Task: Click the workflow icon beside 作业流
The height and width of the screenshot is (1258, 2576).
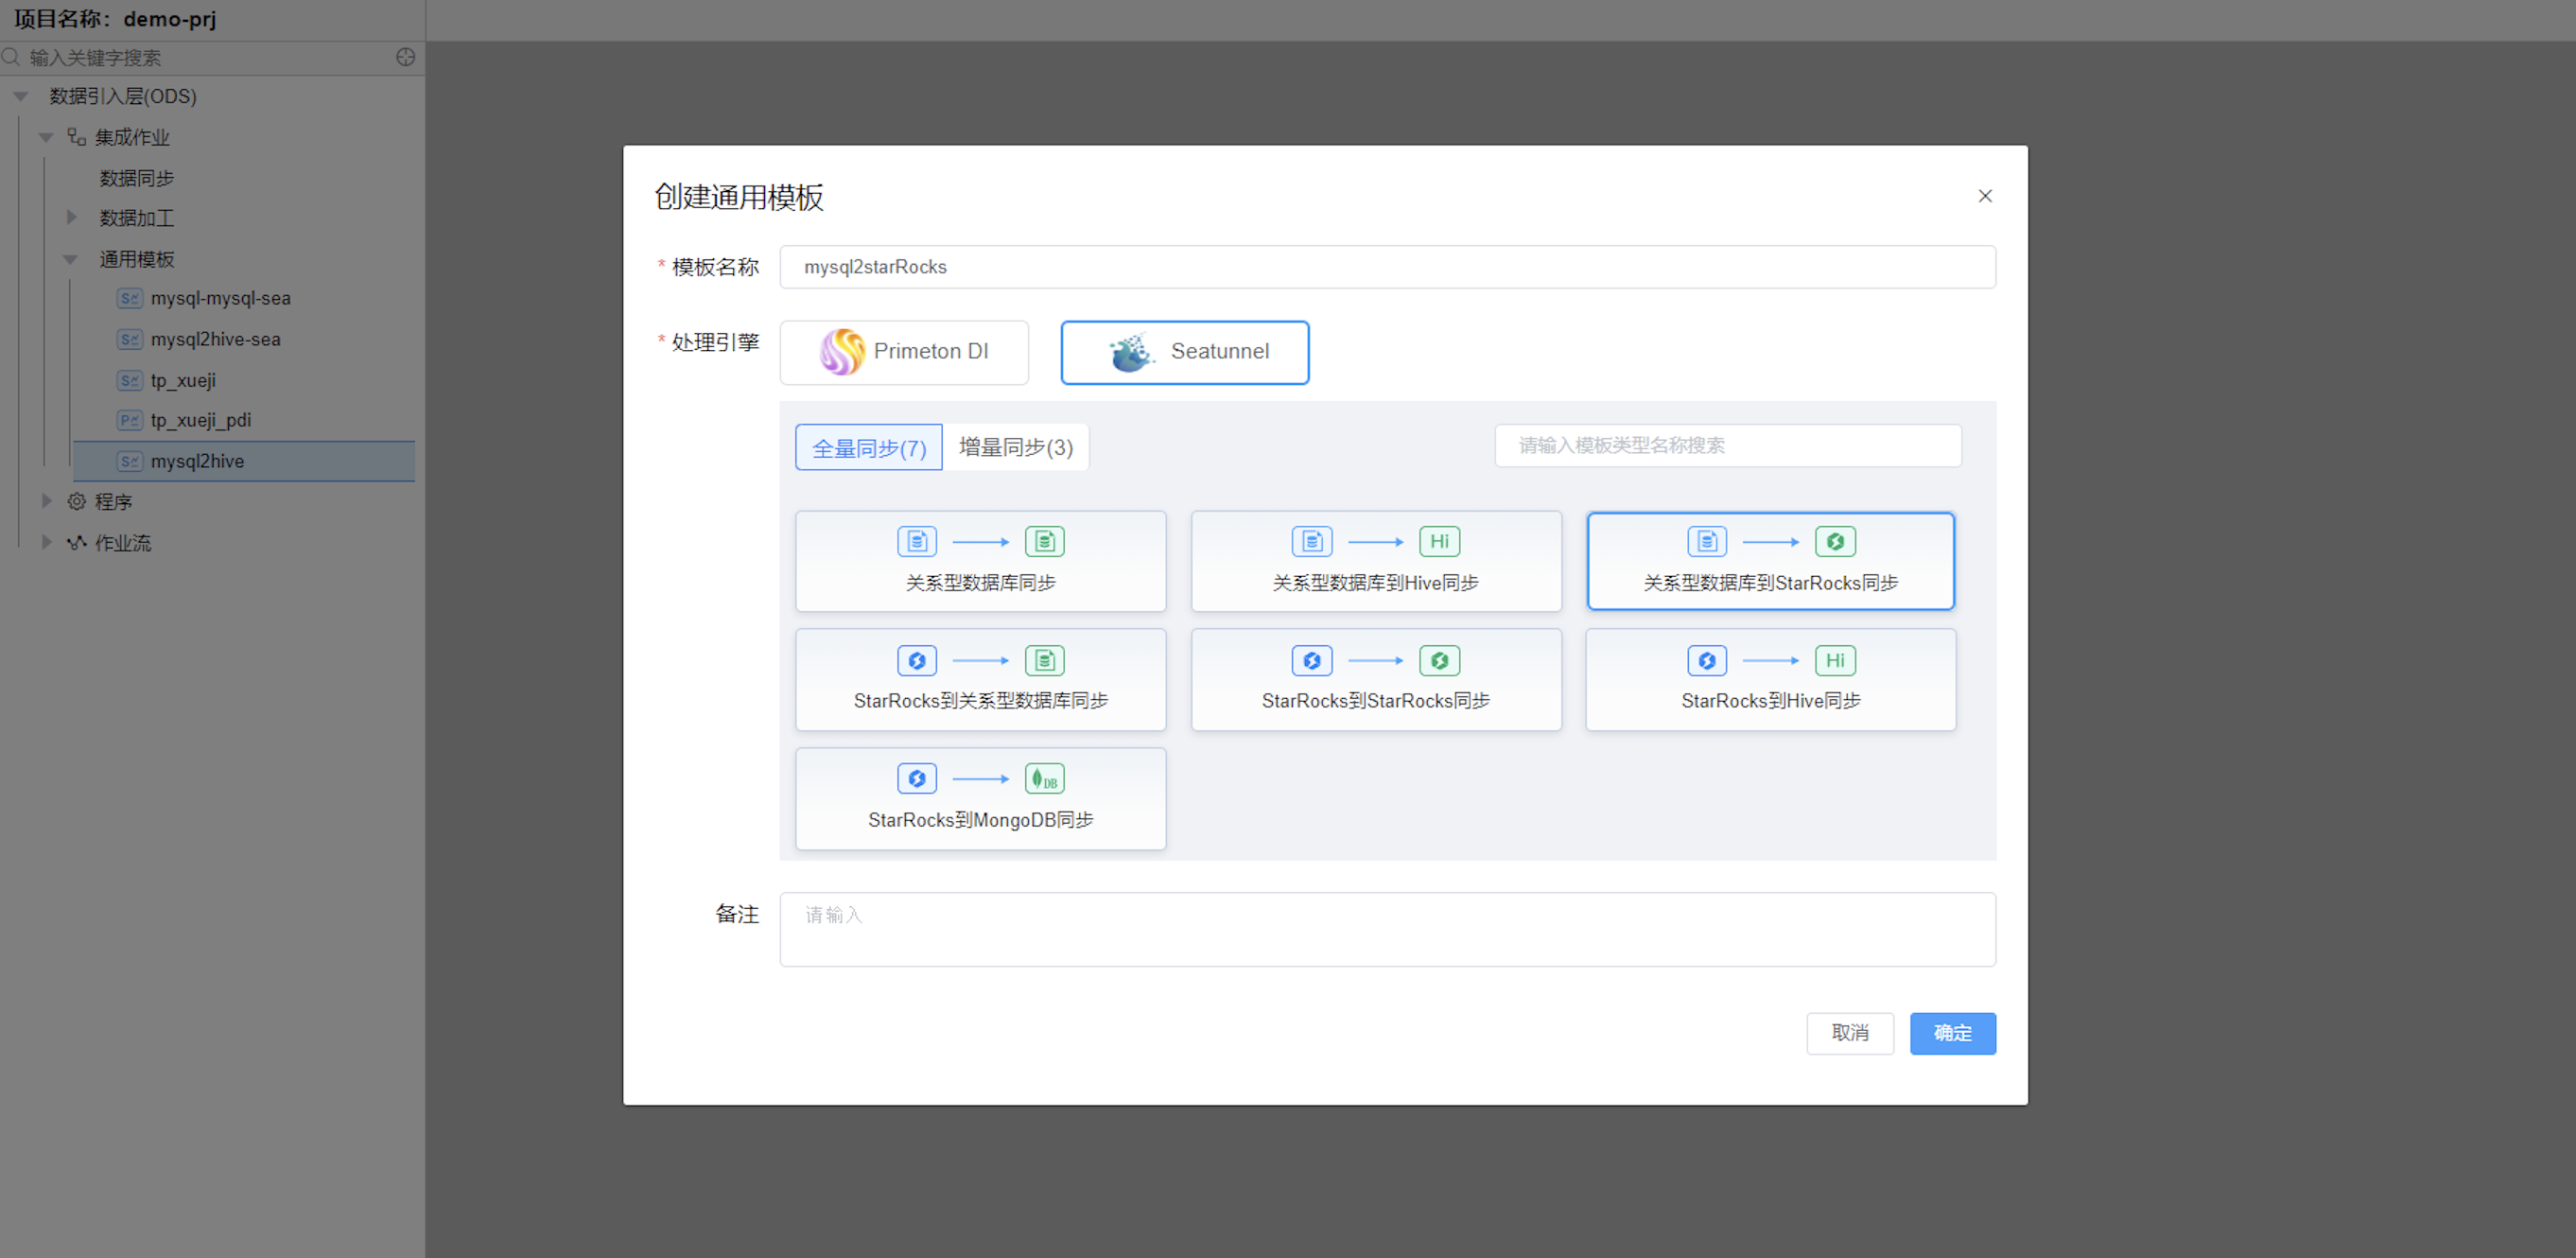Action: click(76, 543)
